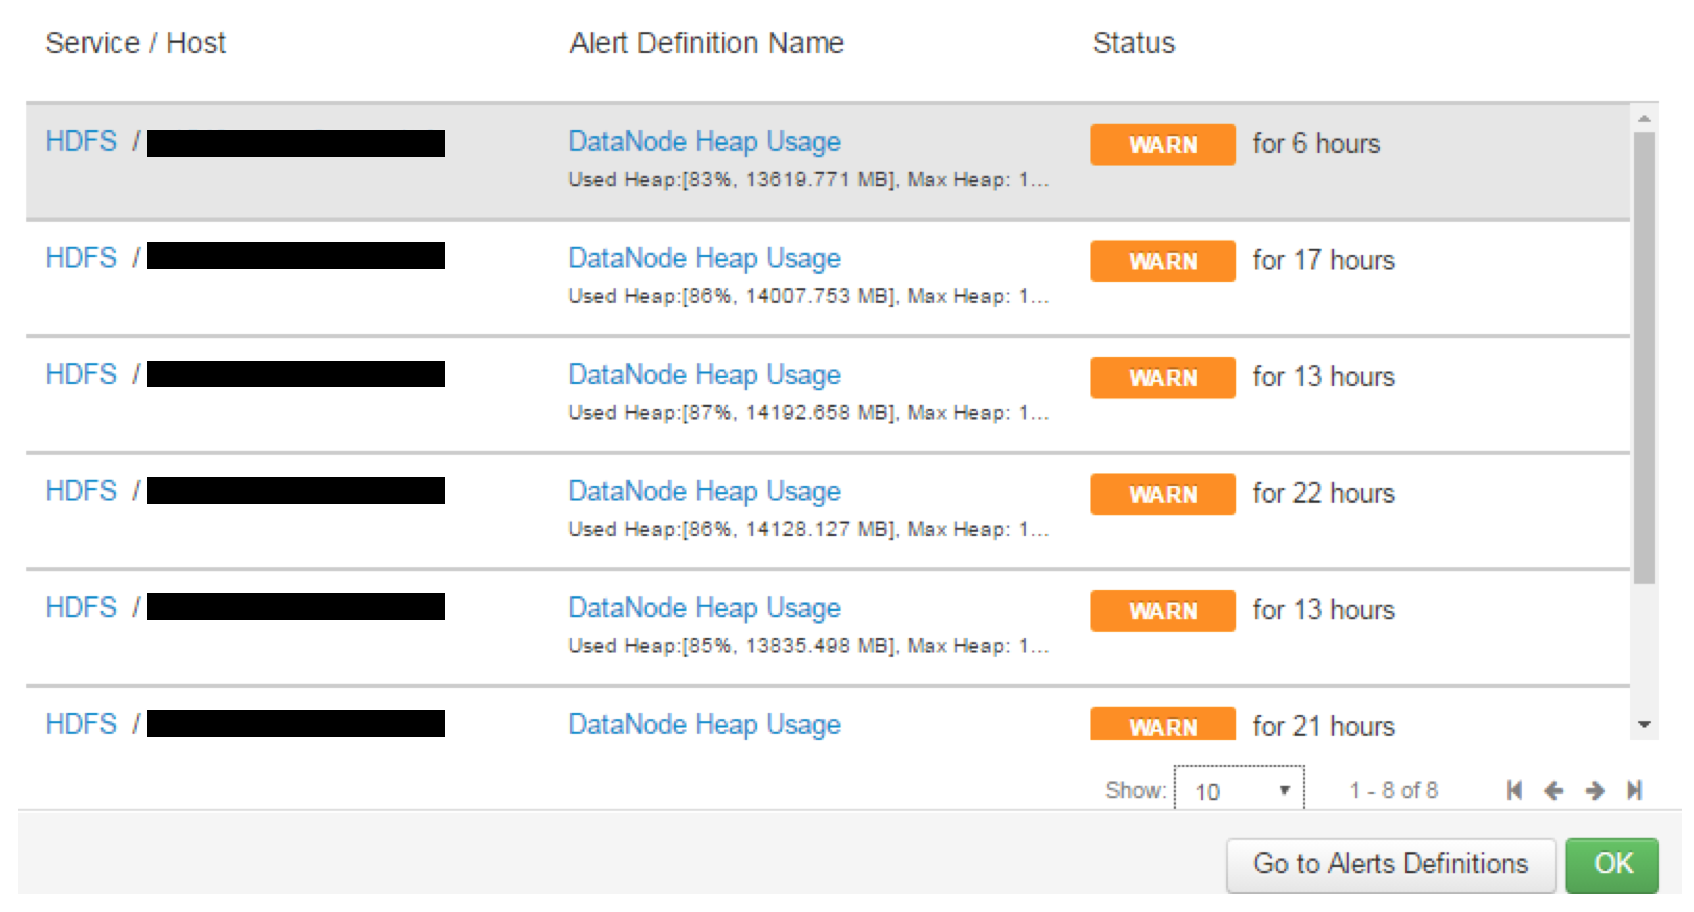Click HDFS link for the 22 hours alert
This screenshot has width=1694, height=912.
point(81,491)
